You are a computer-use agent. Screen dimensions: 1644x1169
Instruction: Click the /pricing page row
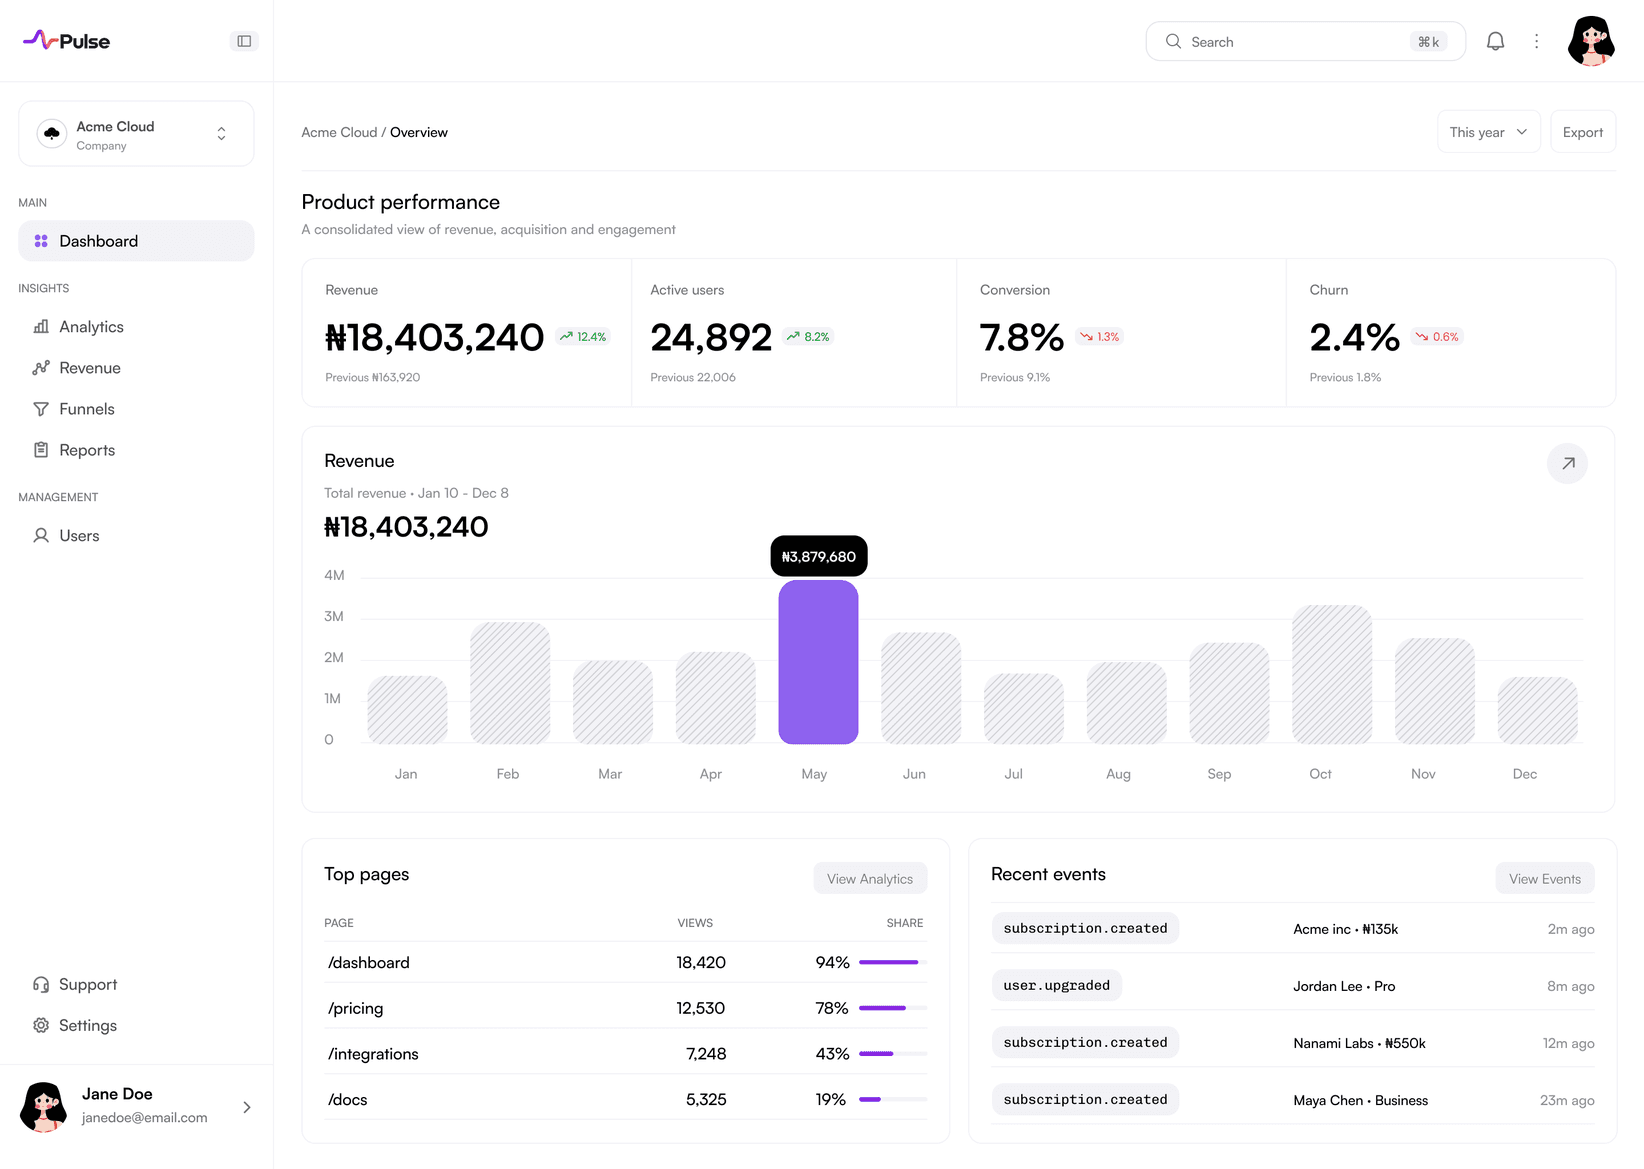pyautogui.click(x=625, y=1008)
